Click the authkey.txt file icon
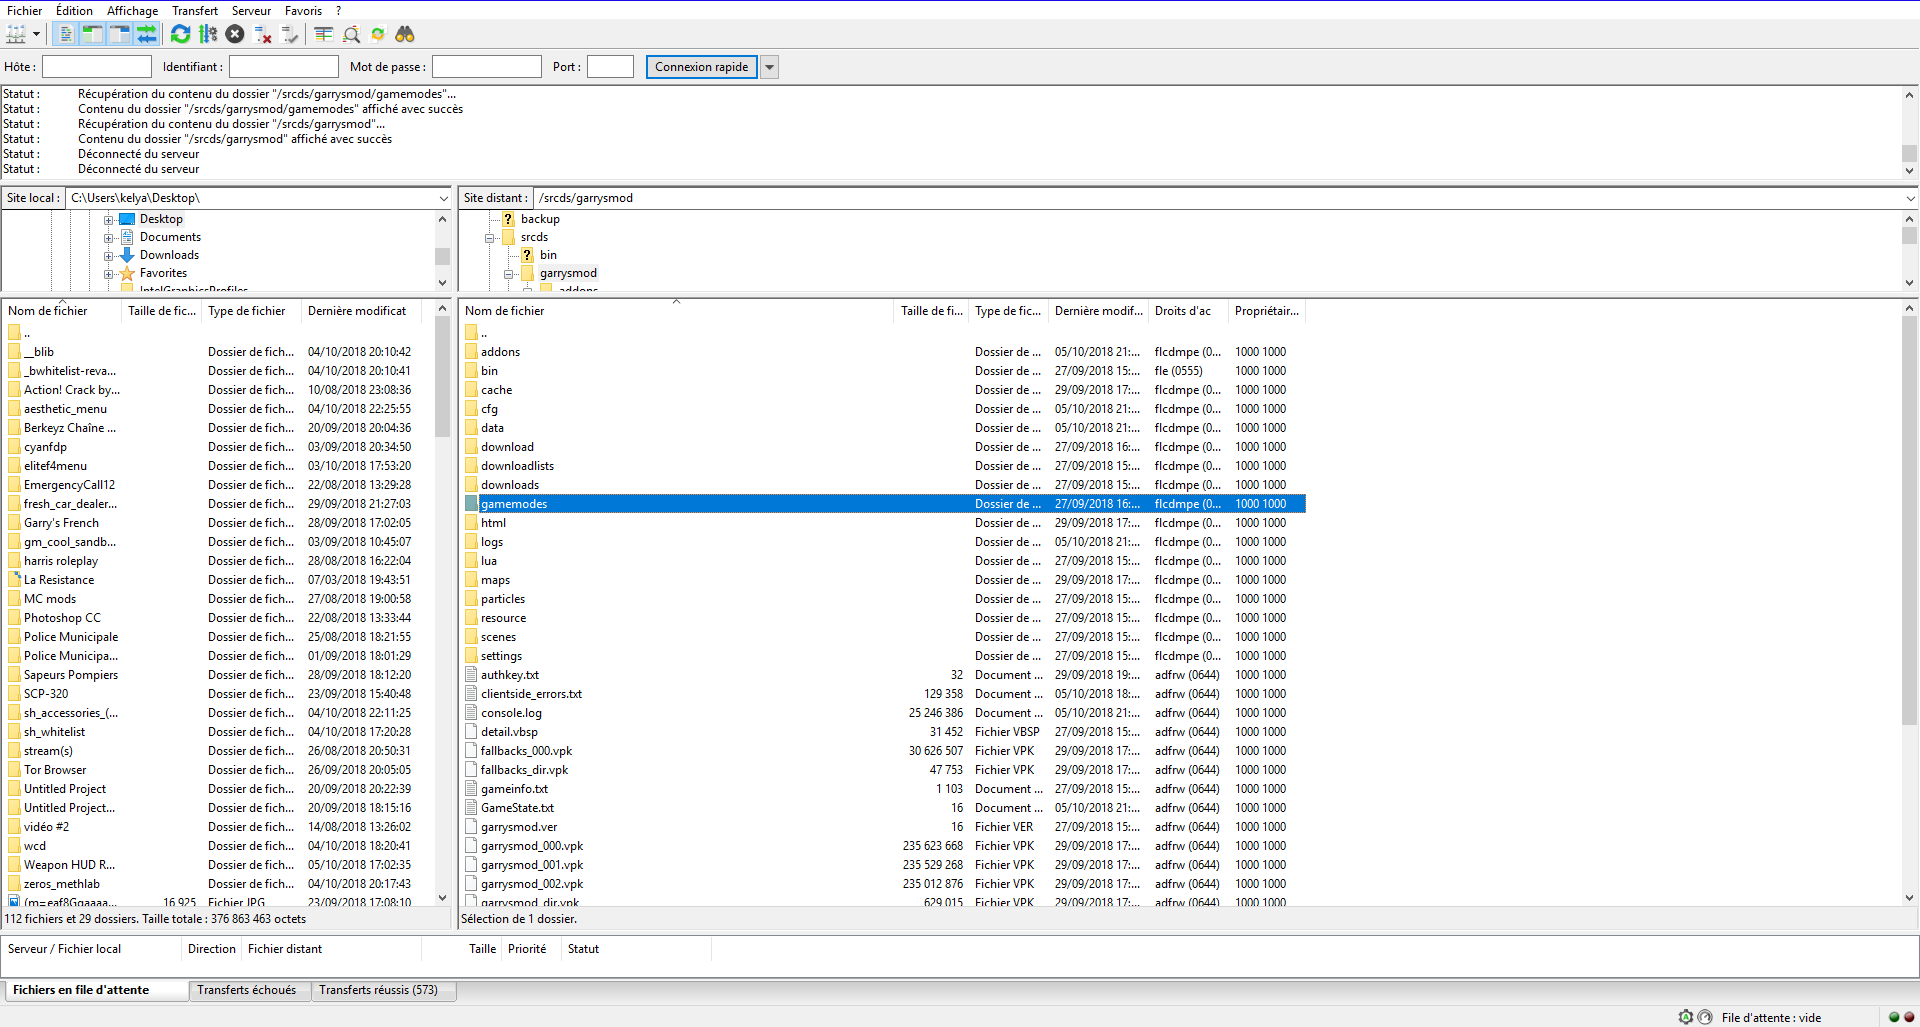The width and height of the screenshot is (1920, 1027). (471, 675)
